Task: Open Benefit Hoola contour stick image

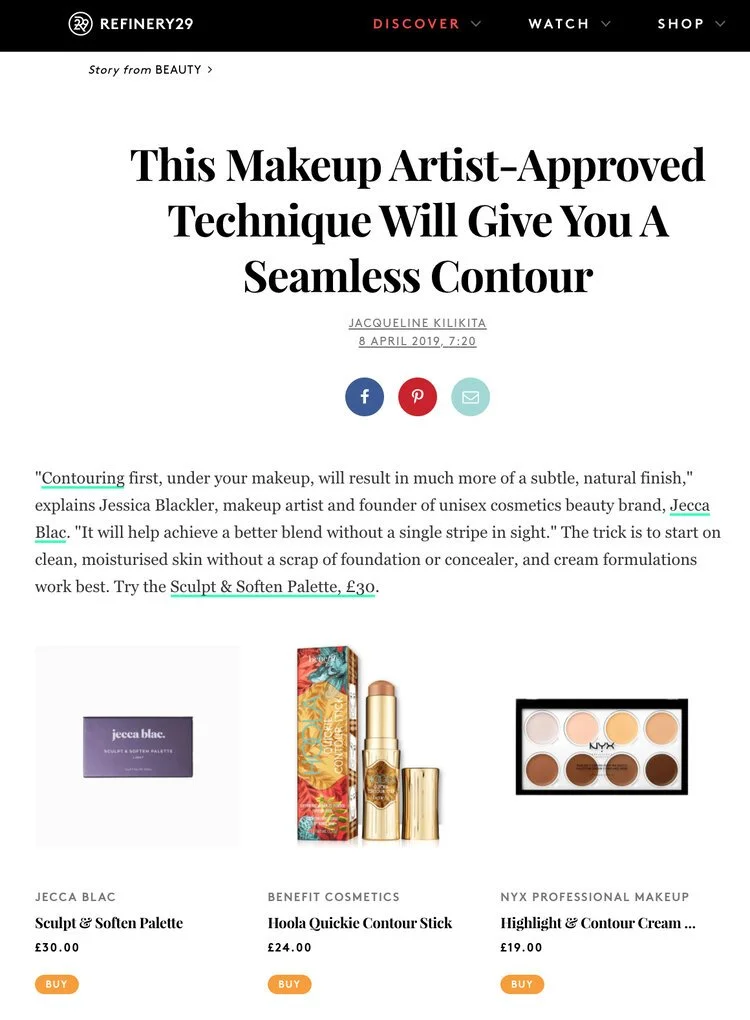Action: [x=369, y=746]
